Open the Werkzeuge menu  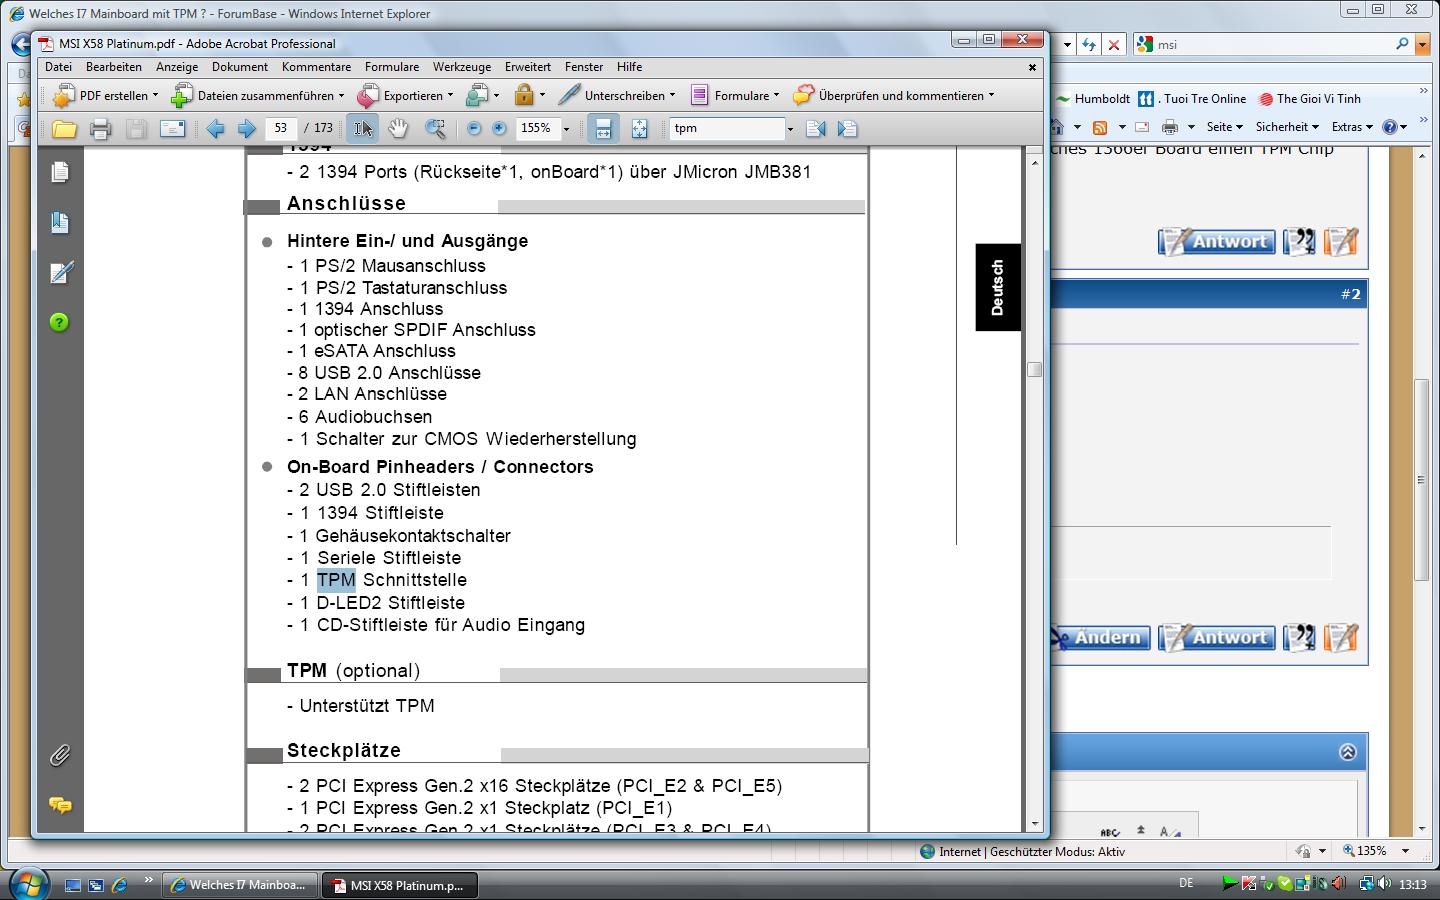pos(462,67)
